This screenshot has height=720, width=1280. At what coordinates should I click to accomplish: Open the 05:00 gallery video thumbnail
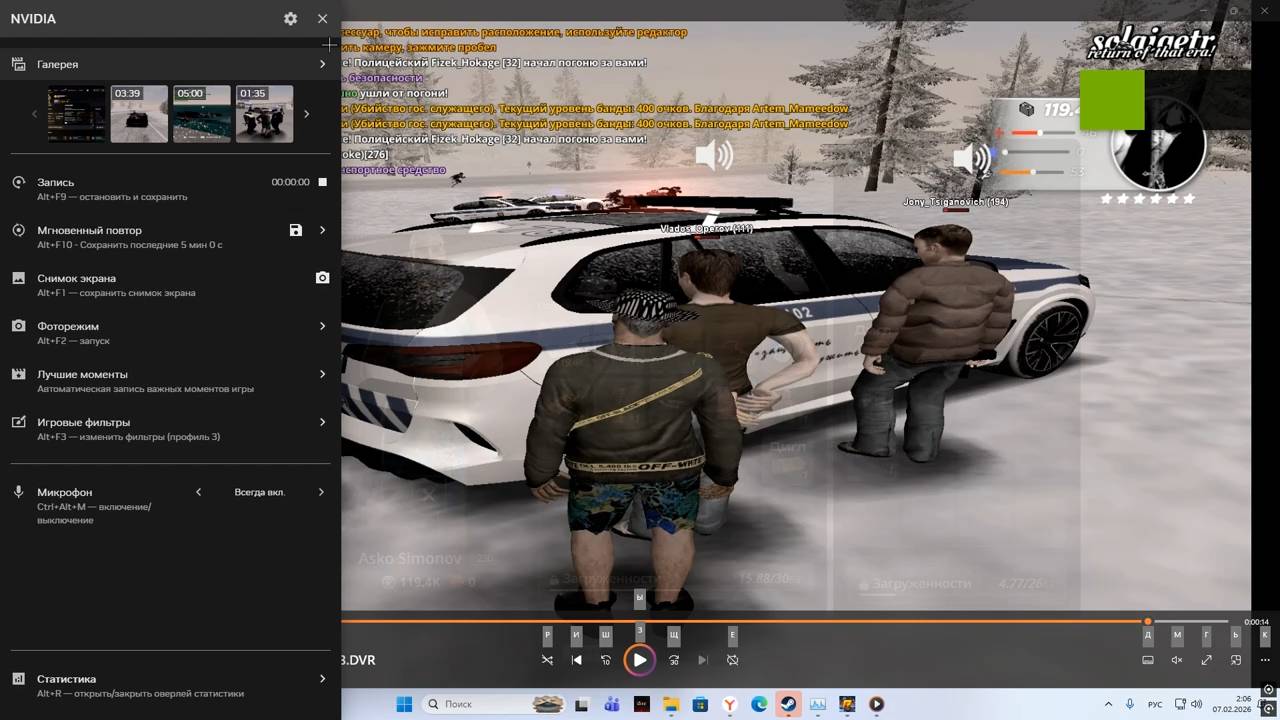coord(202,113)
